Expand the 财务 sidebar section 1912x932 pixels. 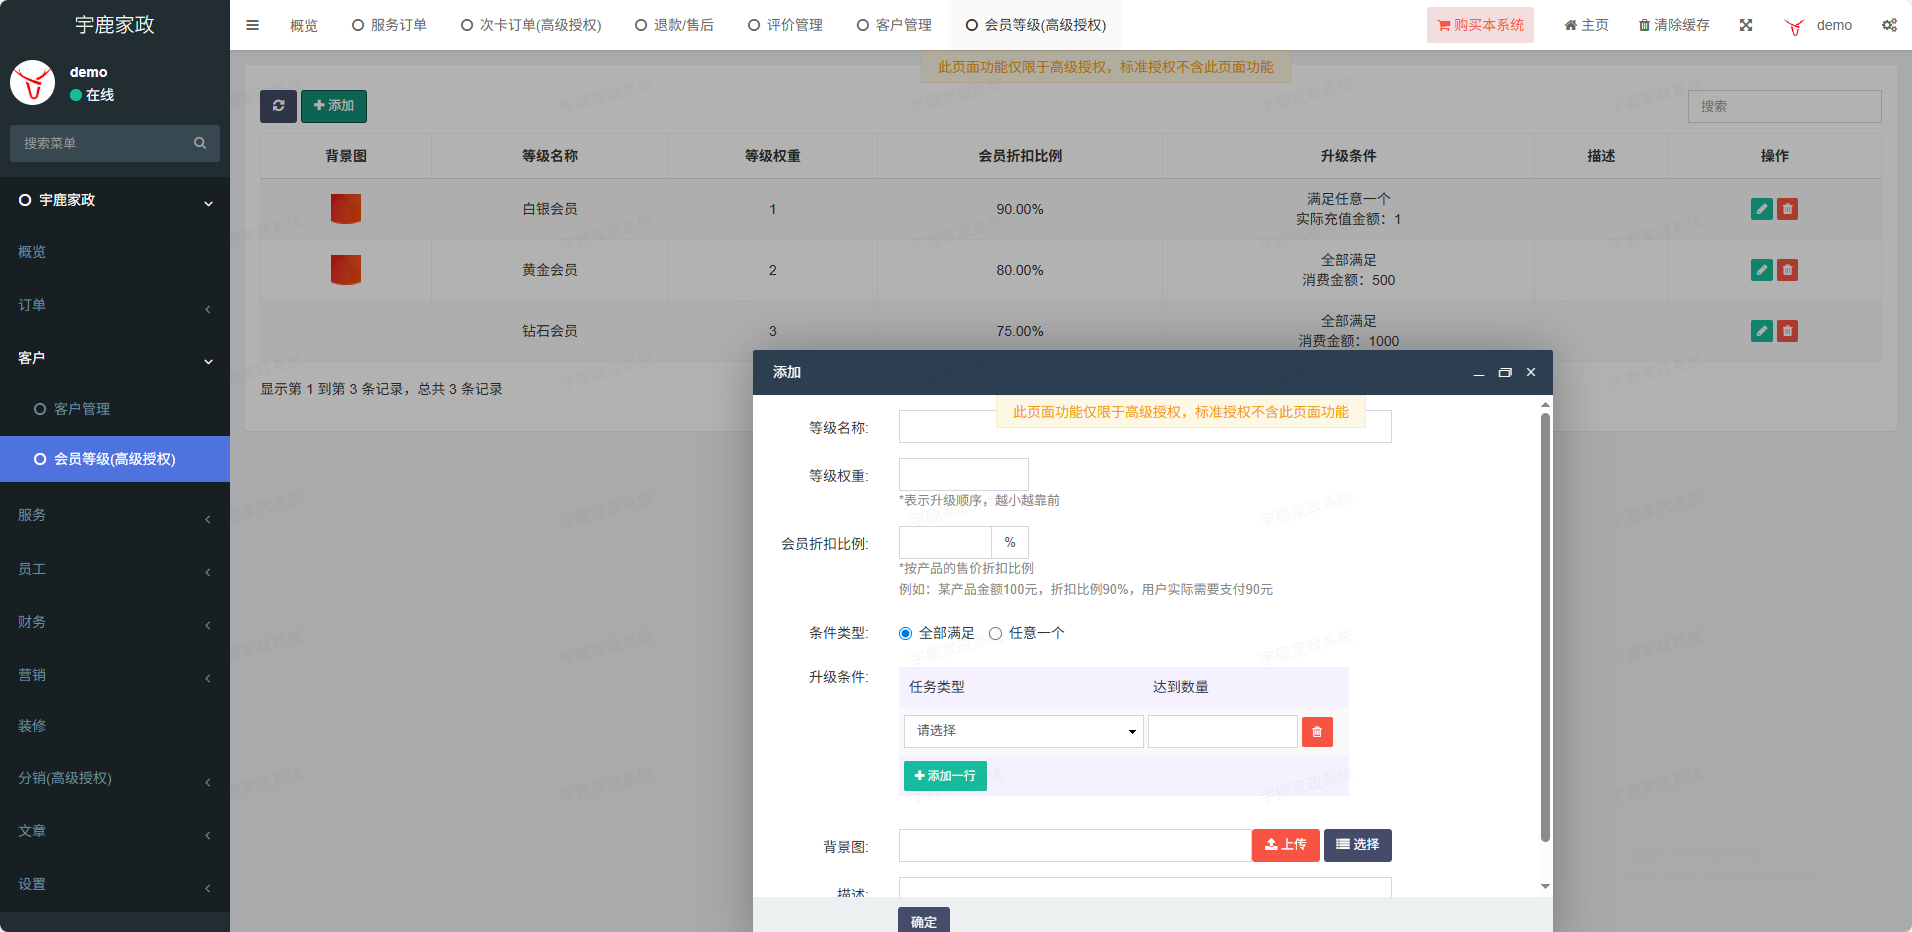pyautogui.click(x=115, y=622)
